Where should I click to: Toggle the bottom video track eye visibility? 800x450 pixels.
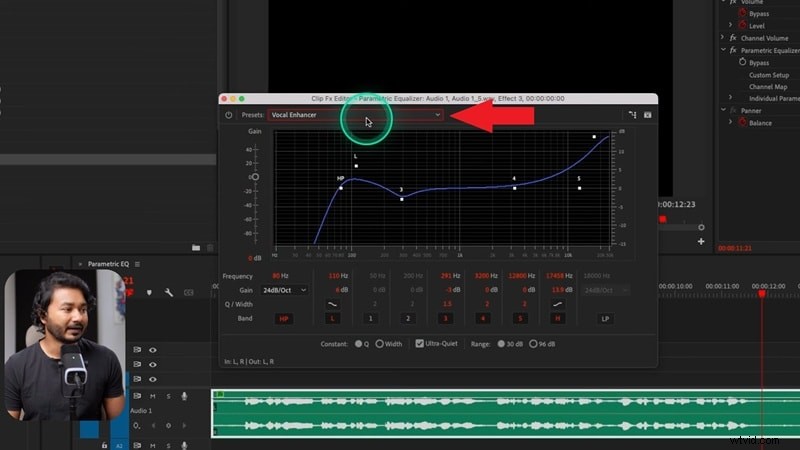(153, 380)
